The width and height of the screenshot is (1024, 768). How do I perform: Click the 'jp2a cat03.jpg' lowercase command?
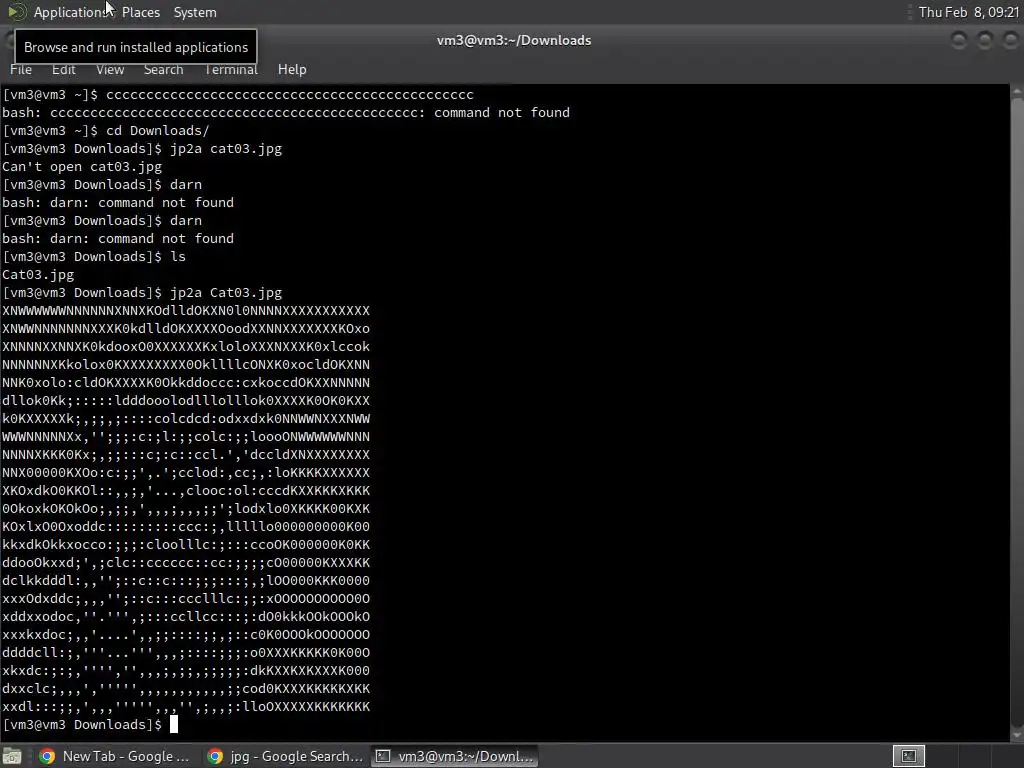tap(226, 149)
